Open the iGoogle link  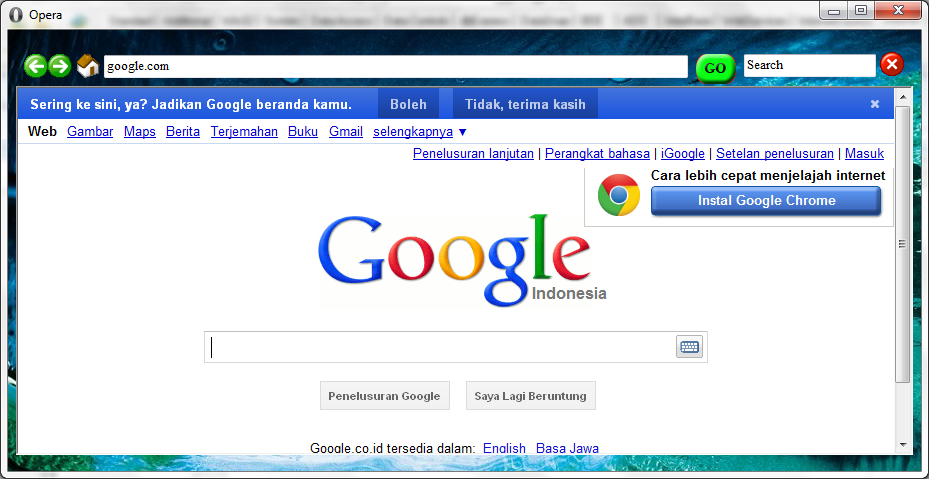[683, 154]
